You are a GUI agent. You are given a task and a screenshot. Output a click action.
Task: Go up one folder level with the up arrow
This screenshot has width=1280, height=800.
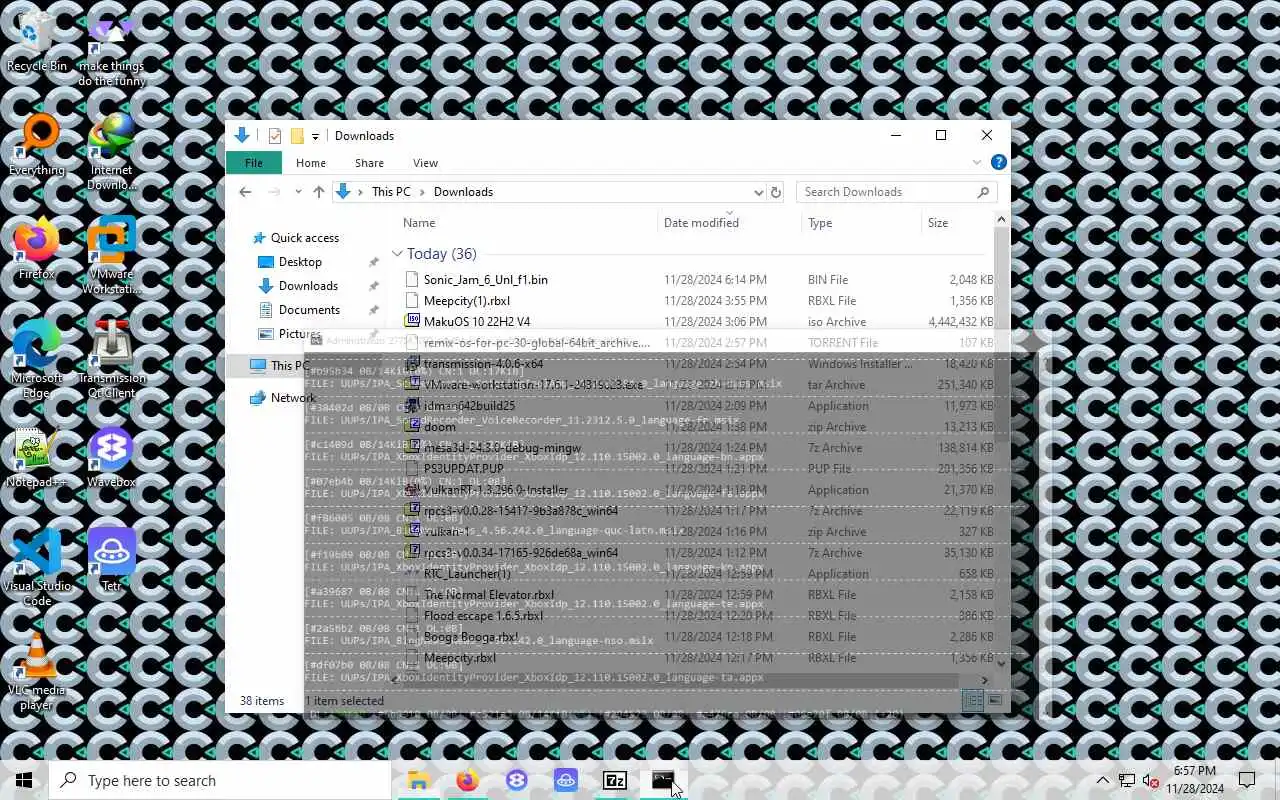point(319,192)
